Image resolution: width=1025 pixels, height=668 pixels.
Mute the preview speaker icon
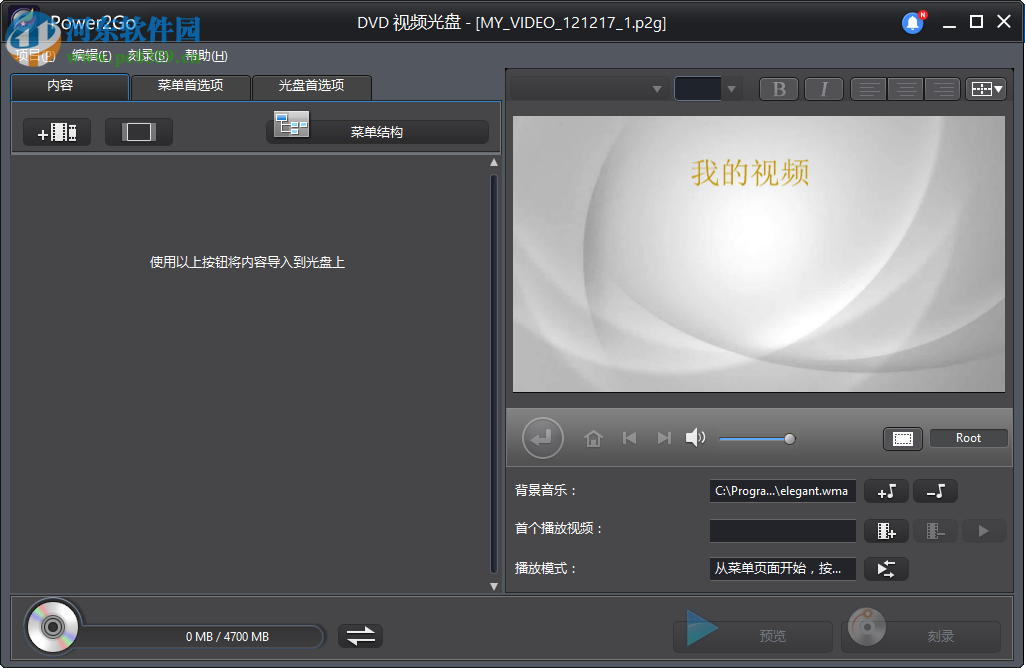pyautogui.click(x=696, y=437)
